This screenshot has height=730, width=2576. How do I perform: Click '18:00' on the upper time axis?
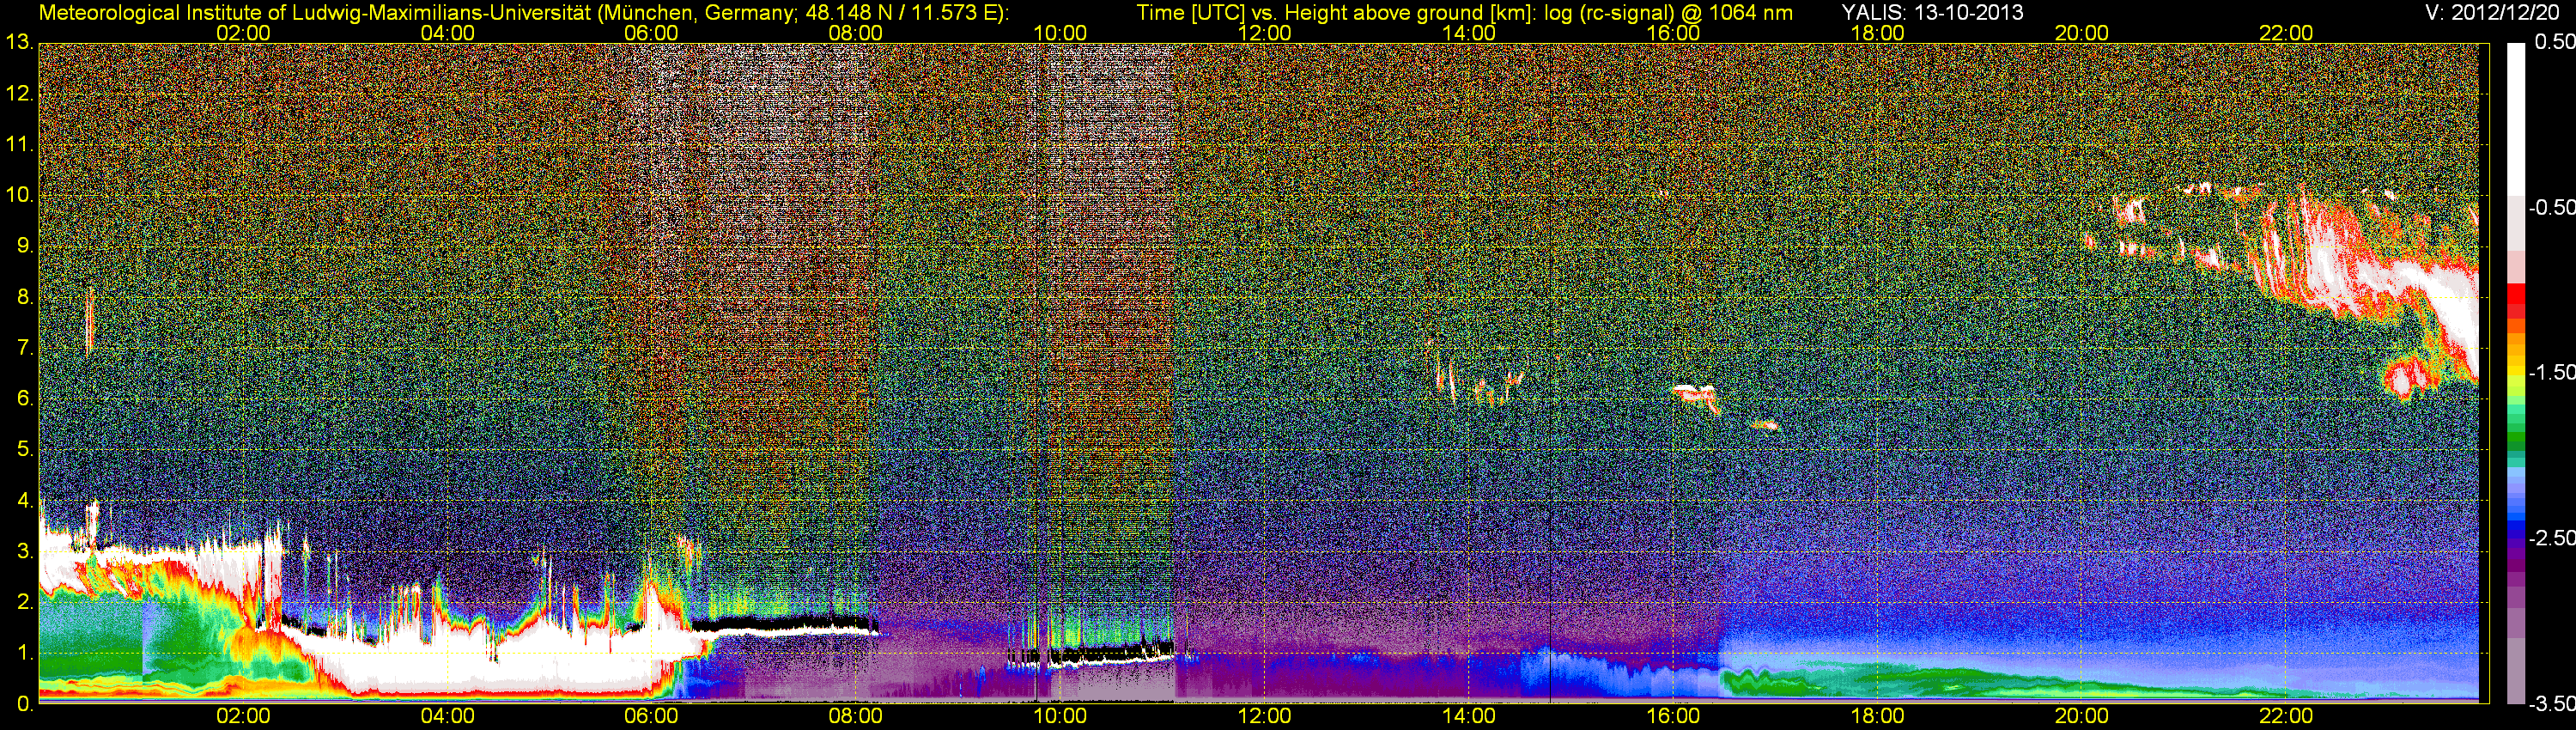coord(1877,33)
